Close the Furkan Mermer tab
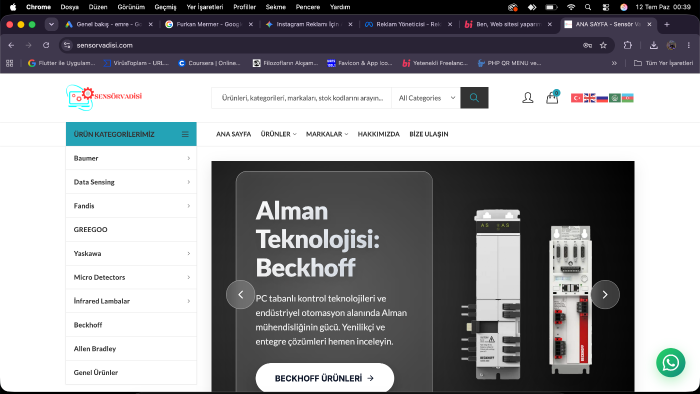This screenshot has height=394, width=700. (250, 25)
